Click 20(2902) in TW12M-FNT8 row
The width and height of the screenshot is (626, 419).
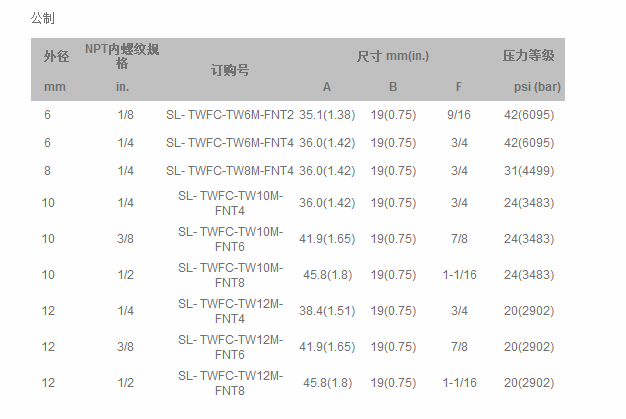click(529, 383)
